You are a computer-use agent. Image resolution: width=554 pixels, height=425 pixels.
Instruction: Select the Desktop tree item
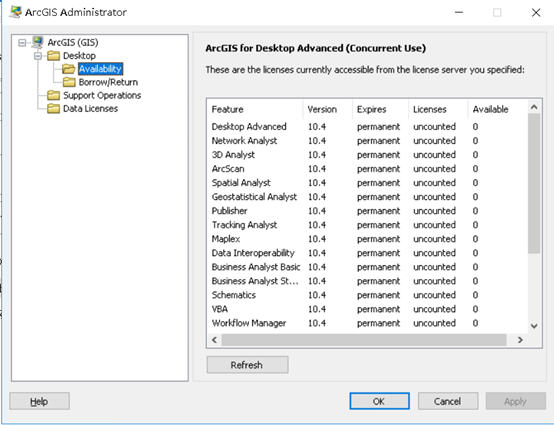(79, 56)
